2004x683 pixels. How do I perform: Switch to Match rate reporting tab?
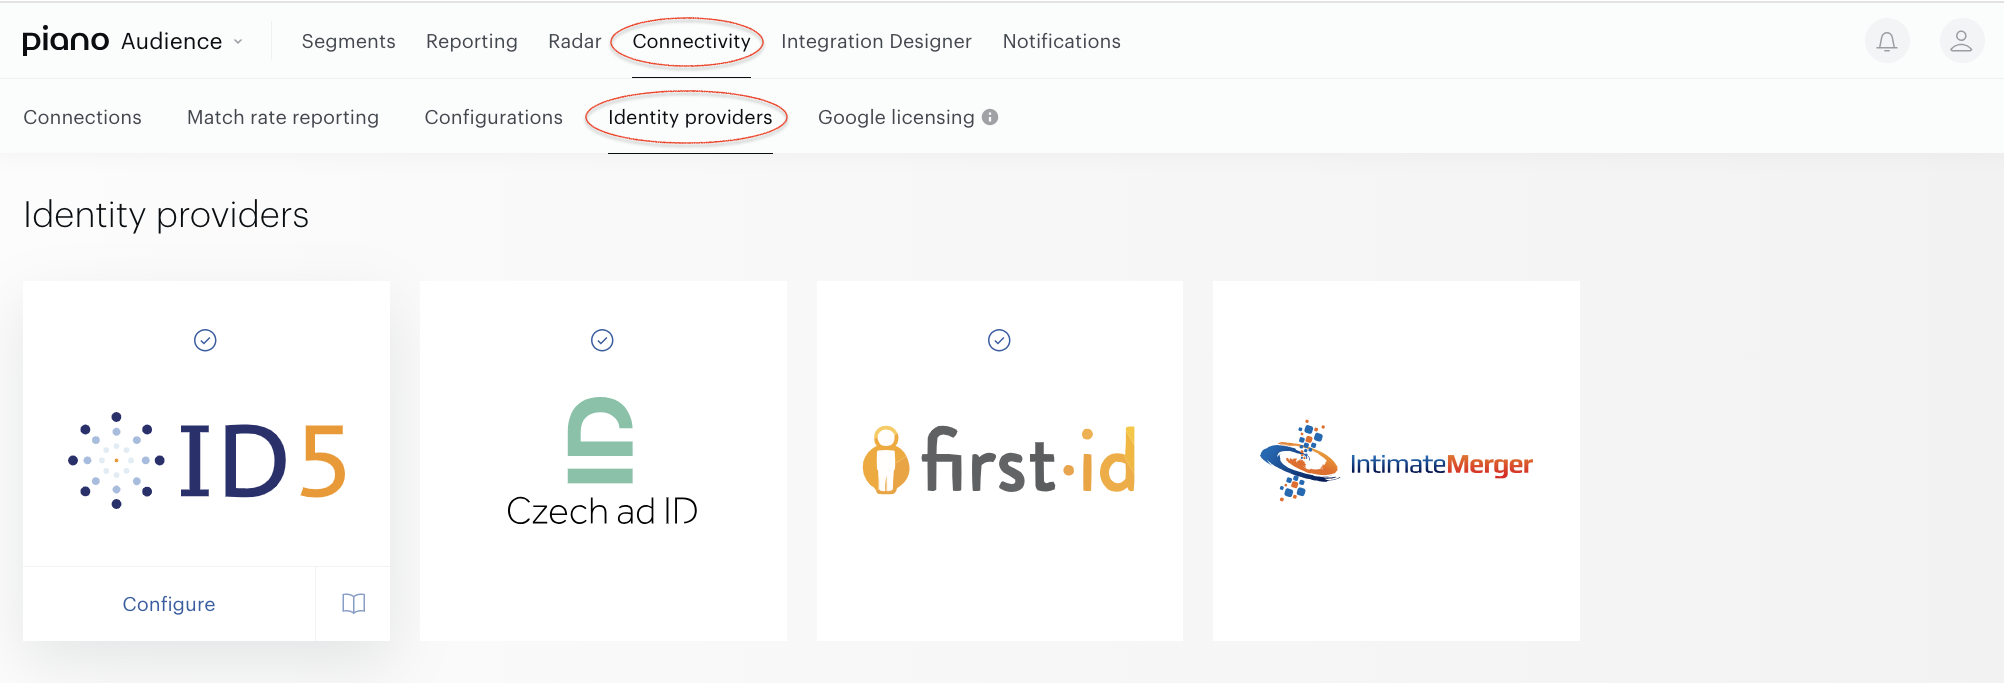pos(283,117)
